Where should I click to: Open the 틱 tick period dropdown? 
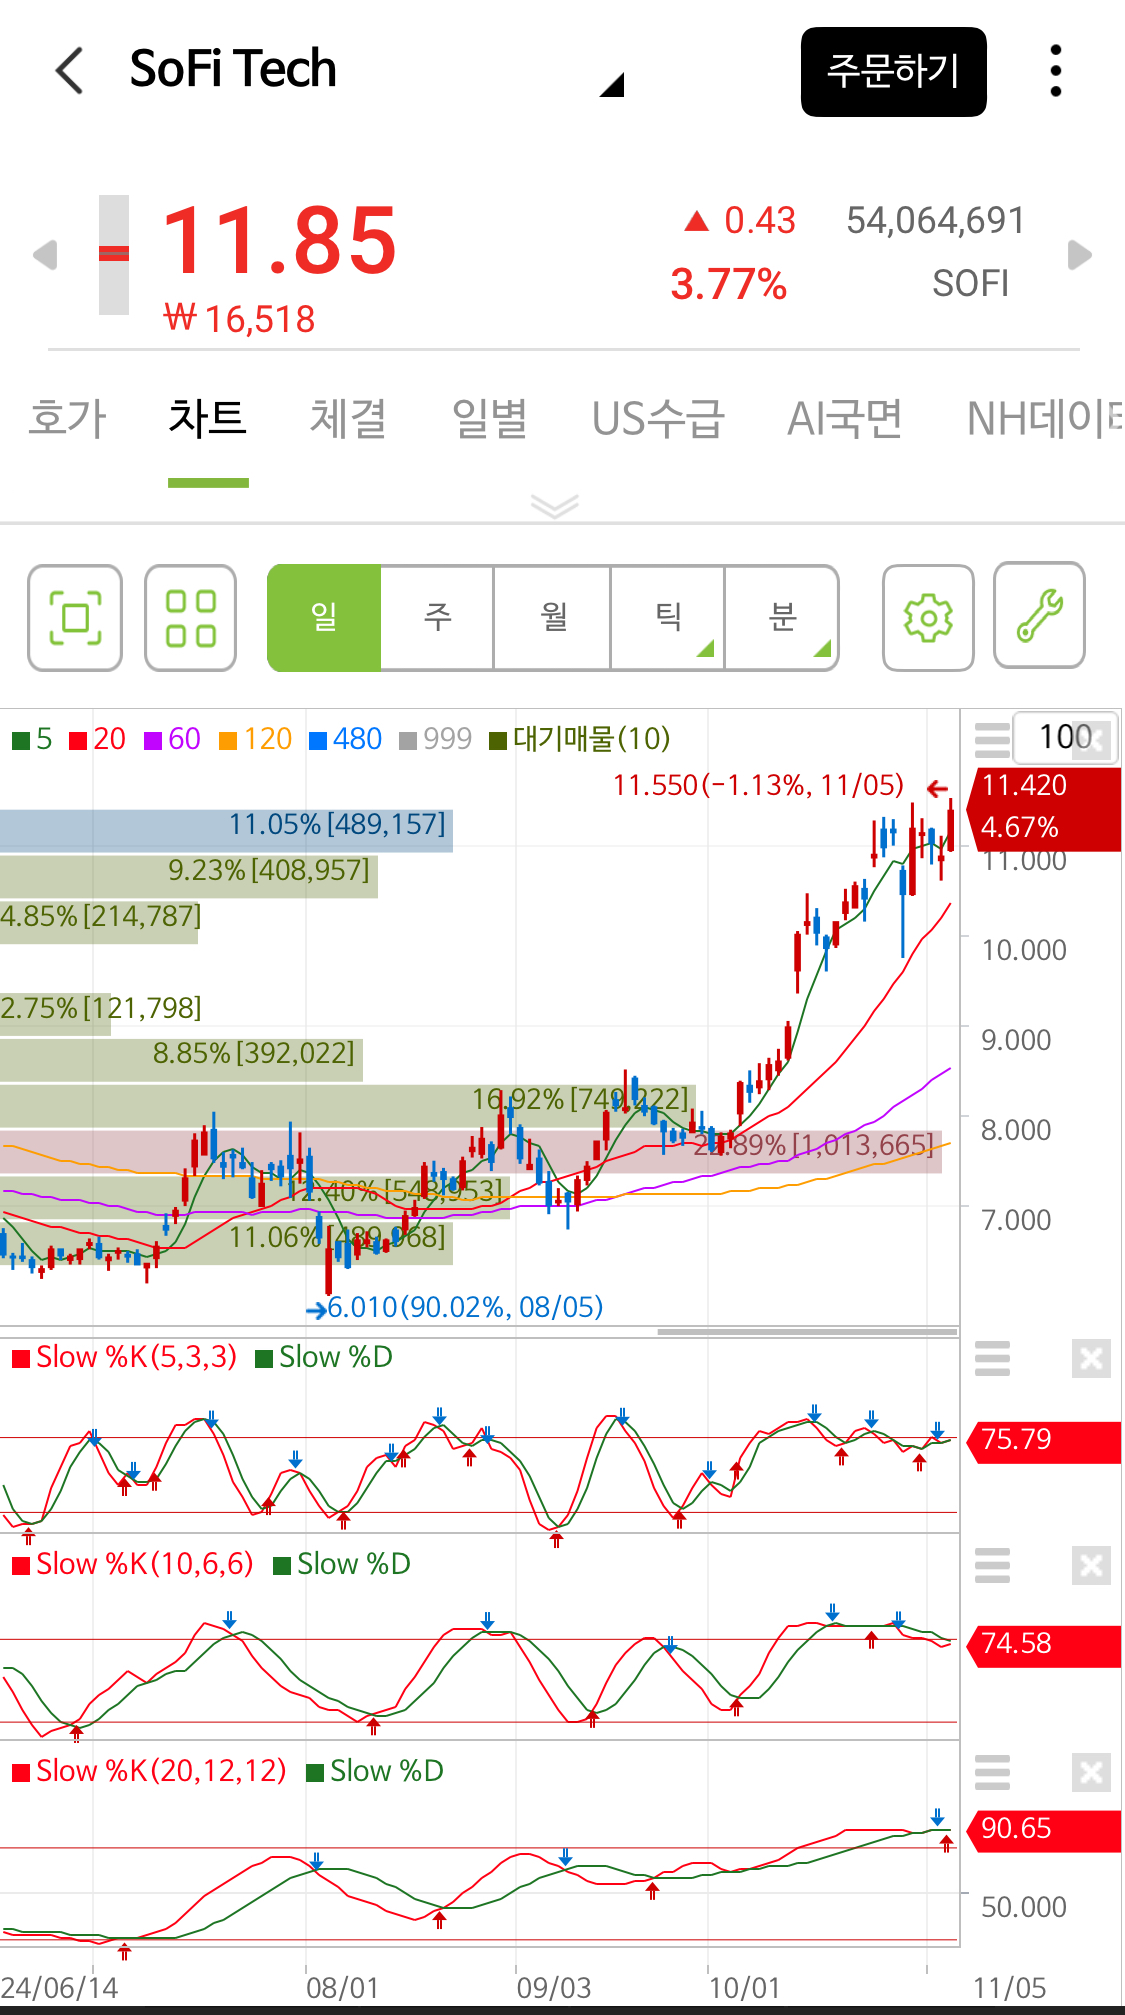pos(668,617)
